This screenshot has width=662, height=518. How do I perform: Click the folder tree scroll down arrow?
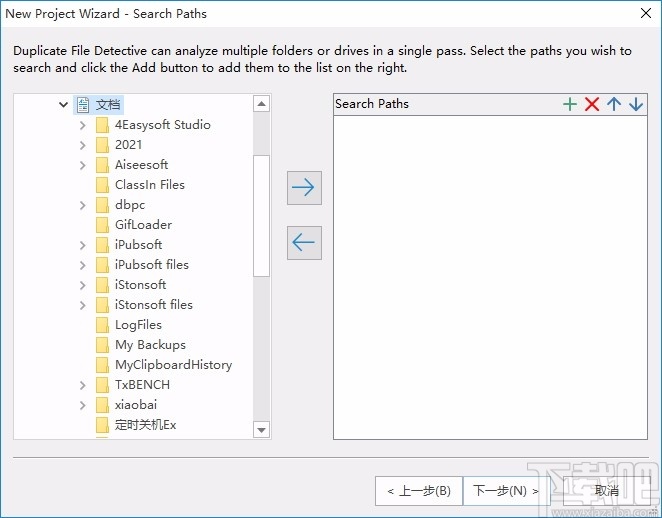pyautogui.click(x=261, y=430)
